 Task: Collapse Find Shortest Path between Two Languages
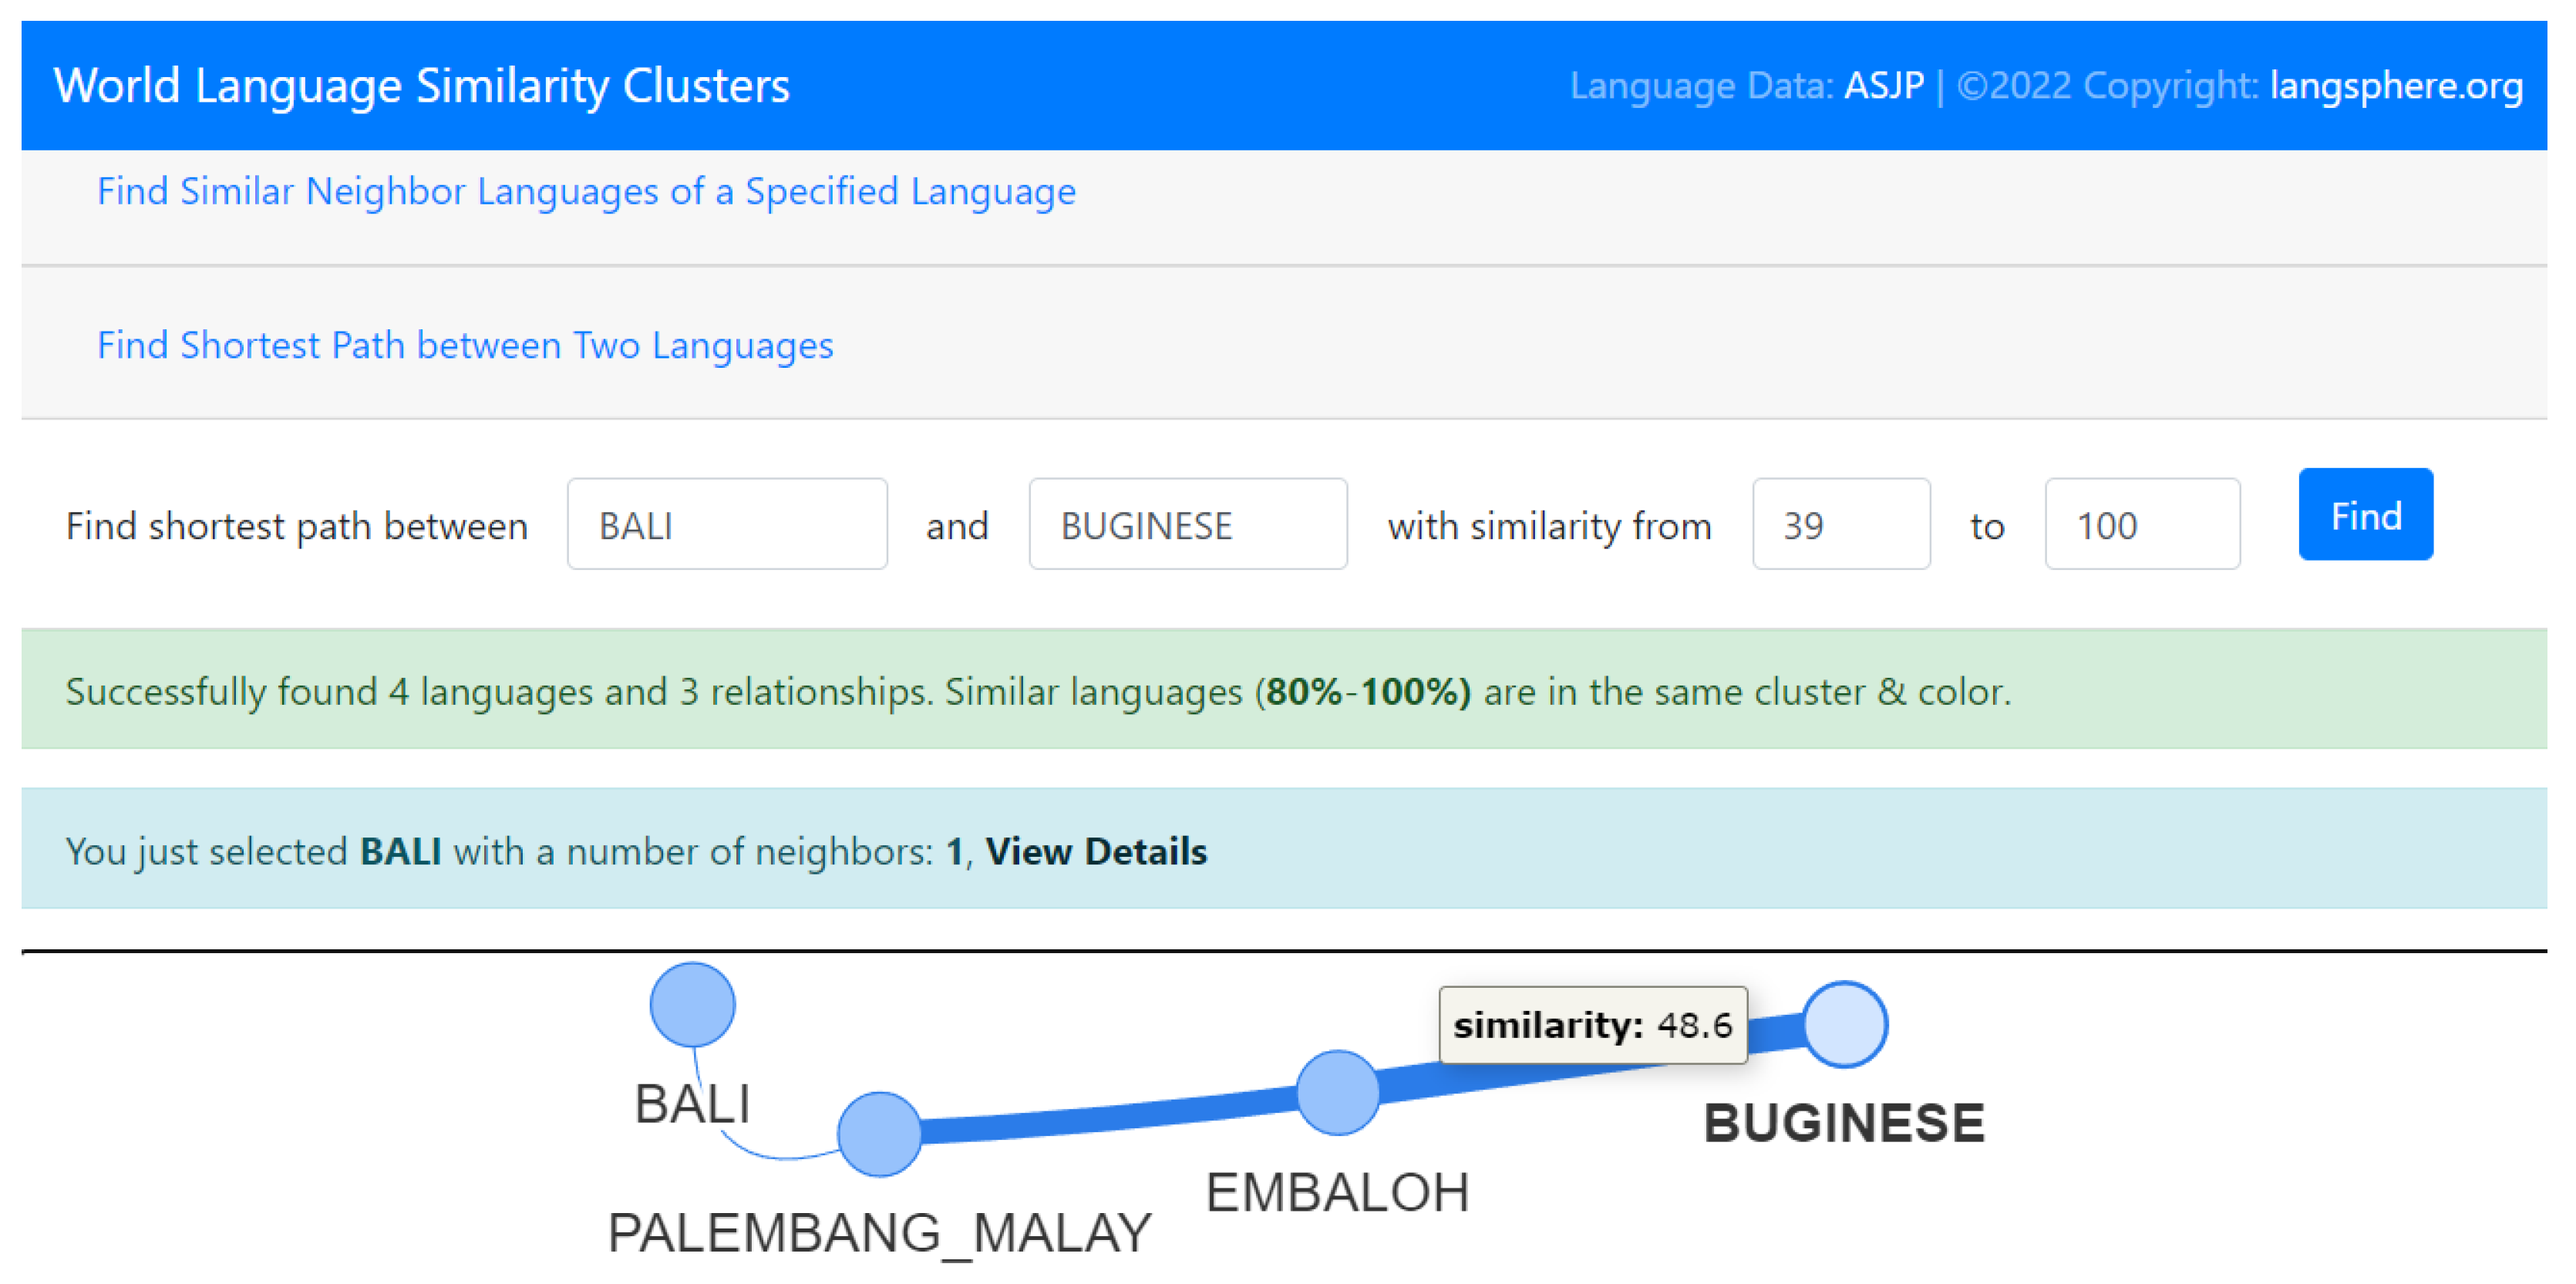465,345
